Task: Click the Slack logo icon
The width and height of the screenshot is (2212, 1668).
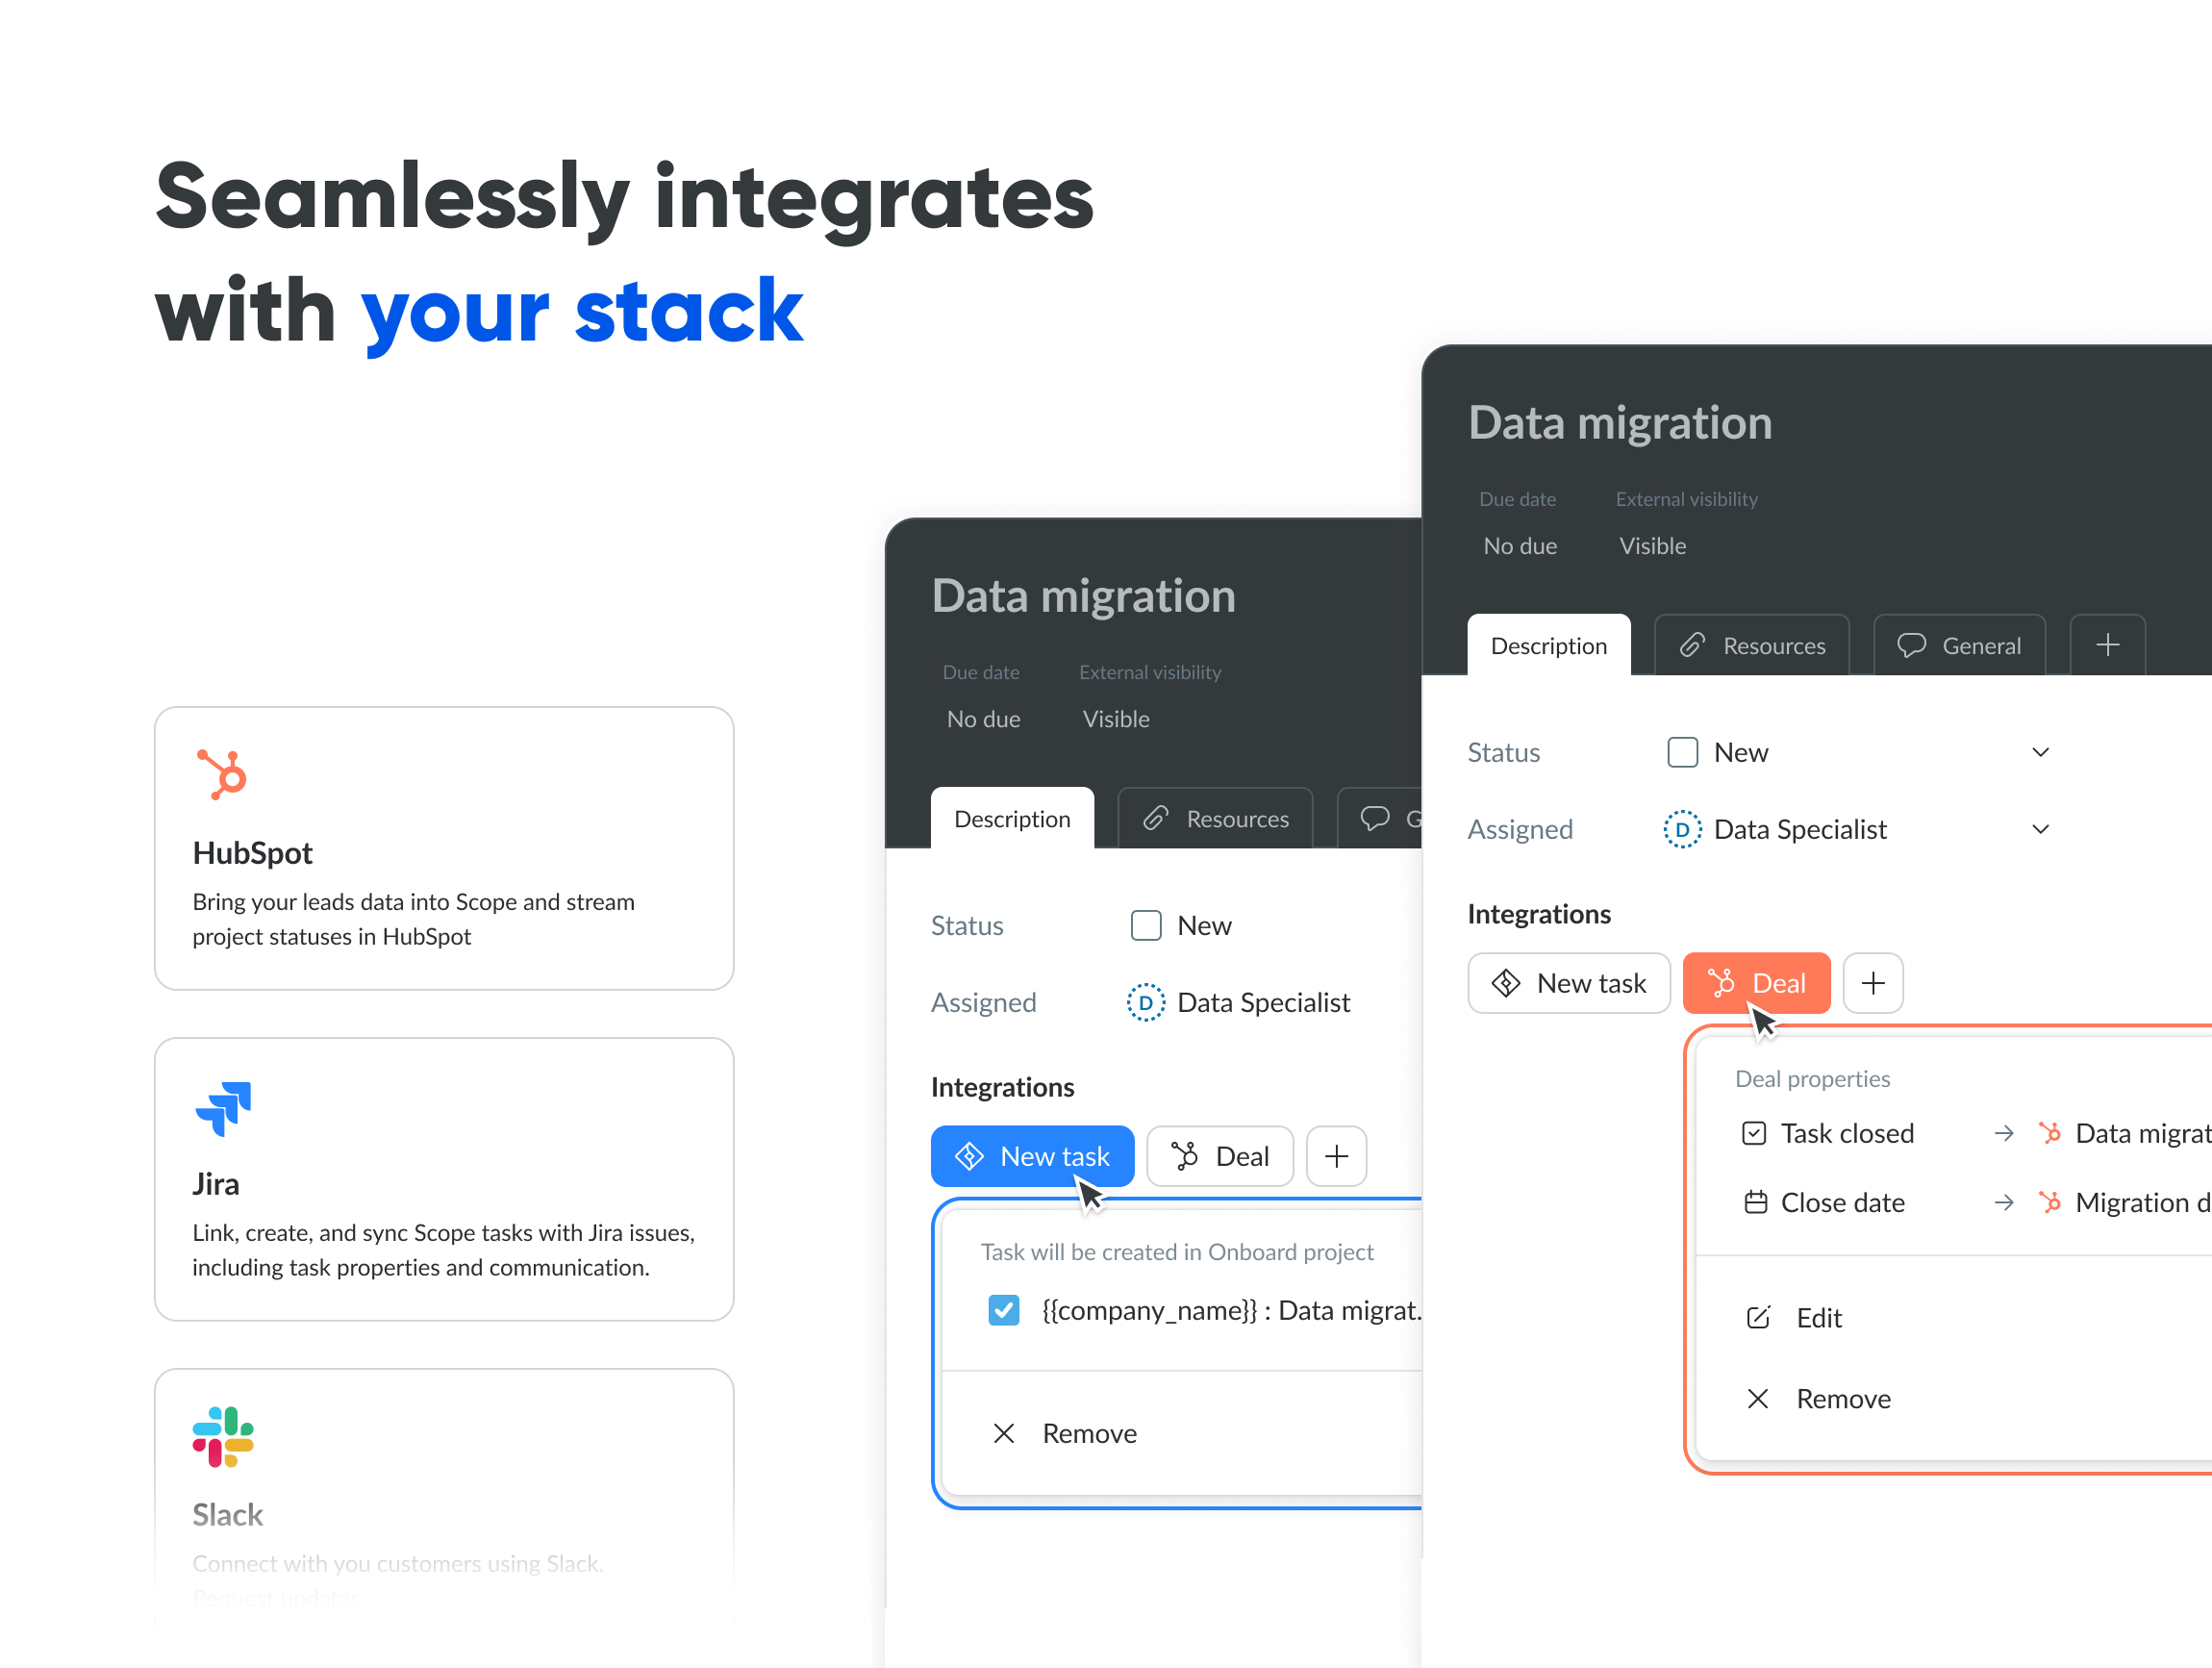Action: pyautogui.click(x=223, y=1437)
